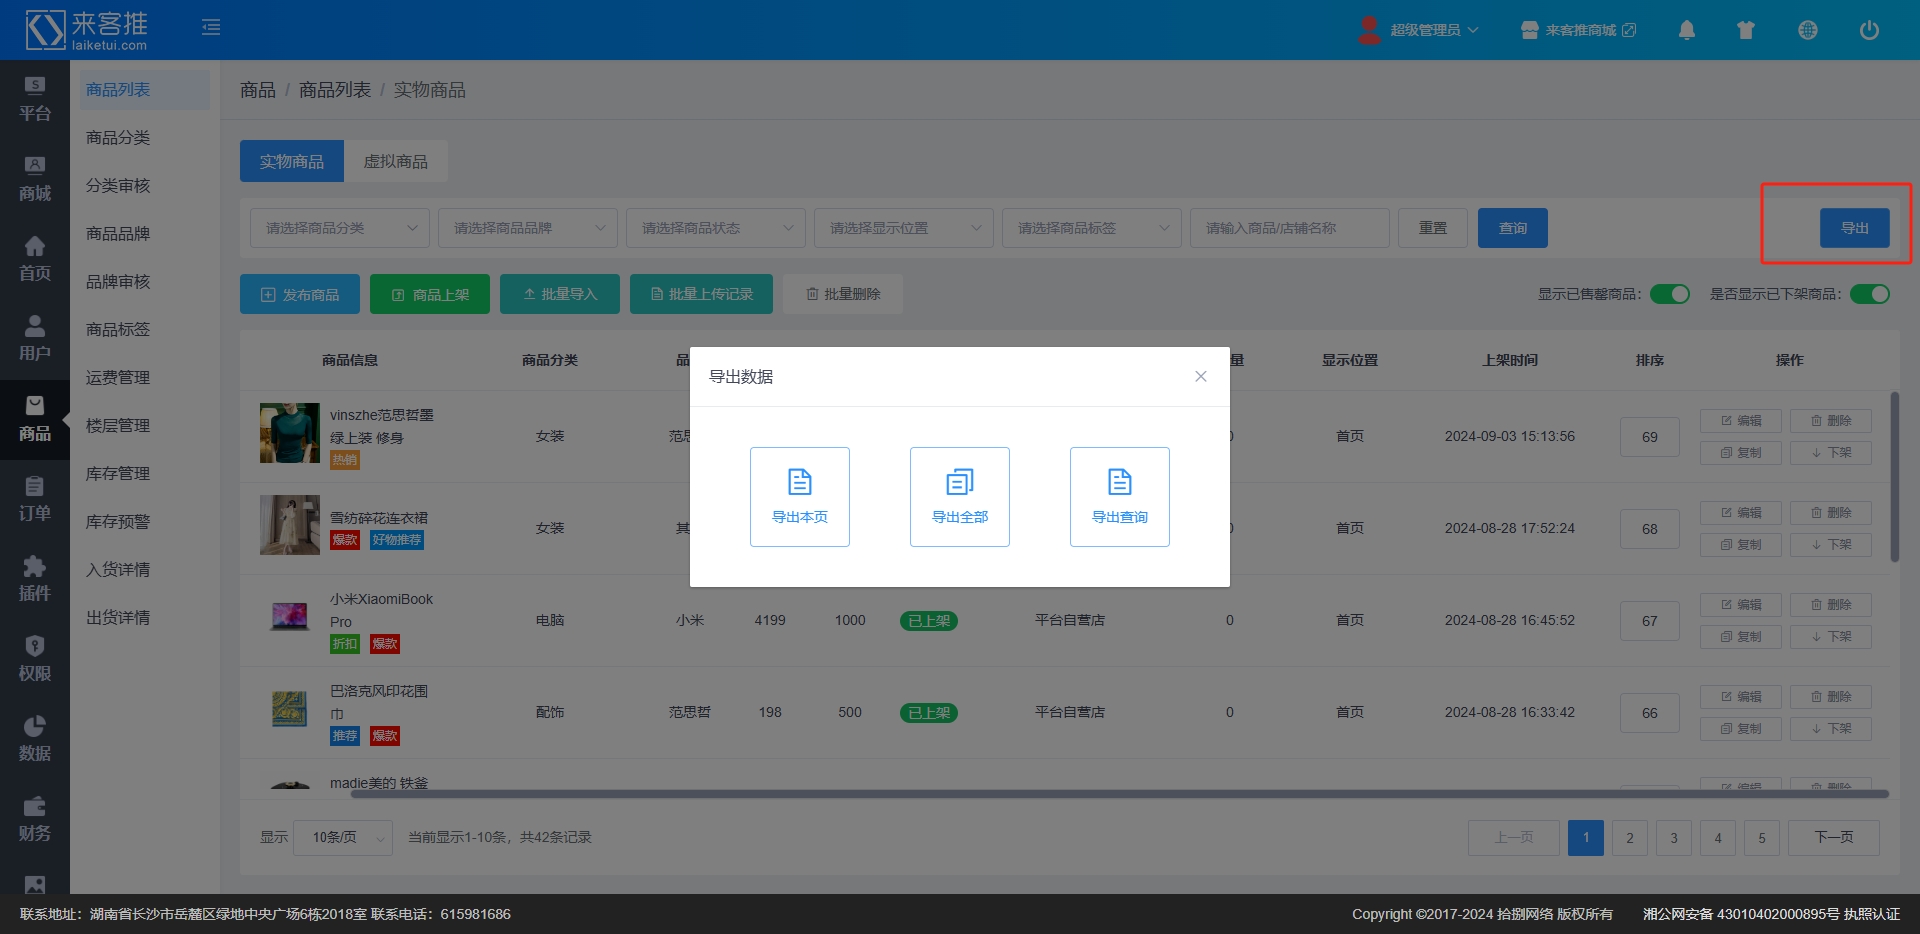
Task: Open the 10条/页 page size dropdown
Action: 343,837
